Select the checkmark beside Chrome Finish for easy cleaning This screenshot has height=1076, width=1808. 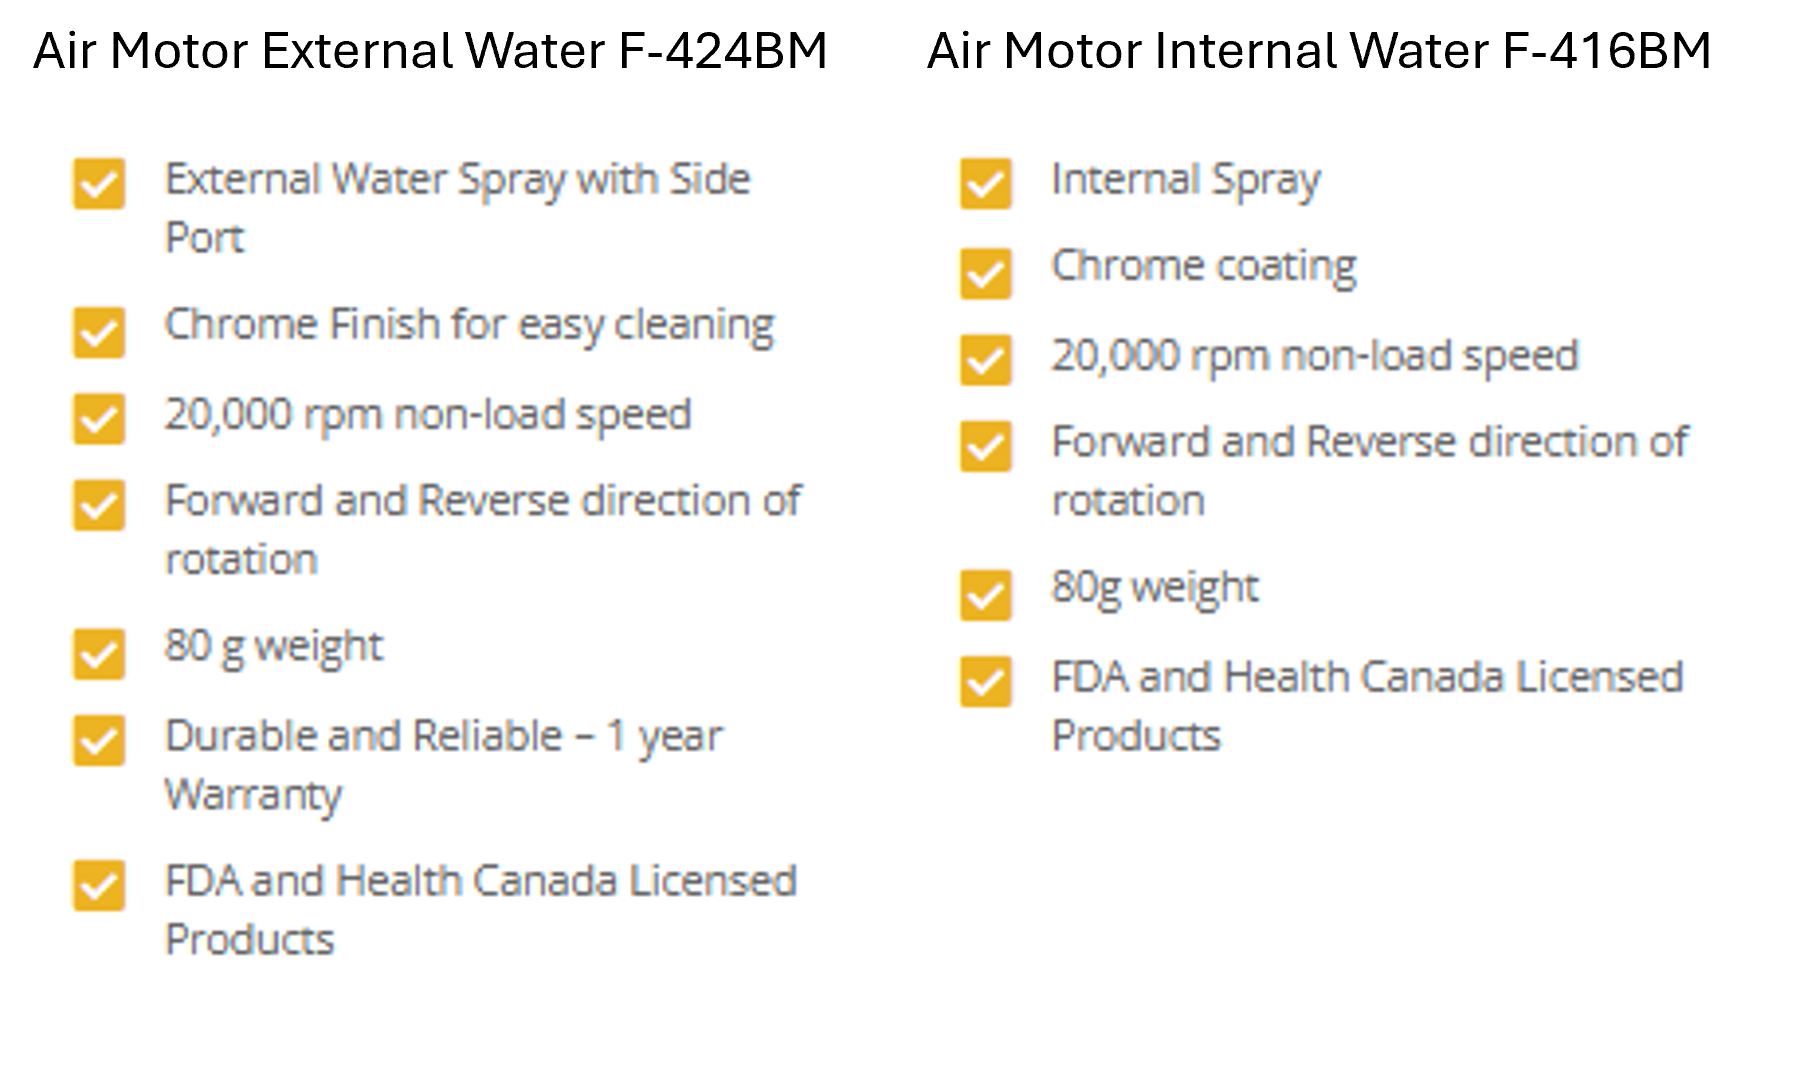point(99,332)
